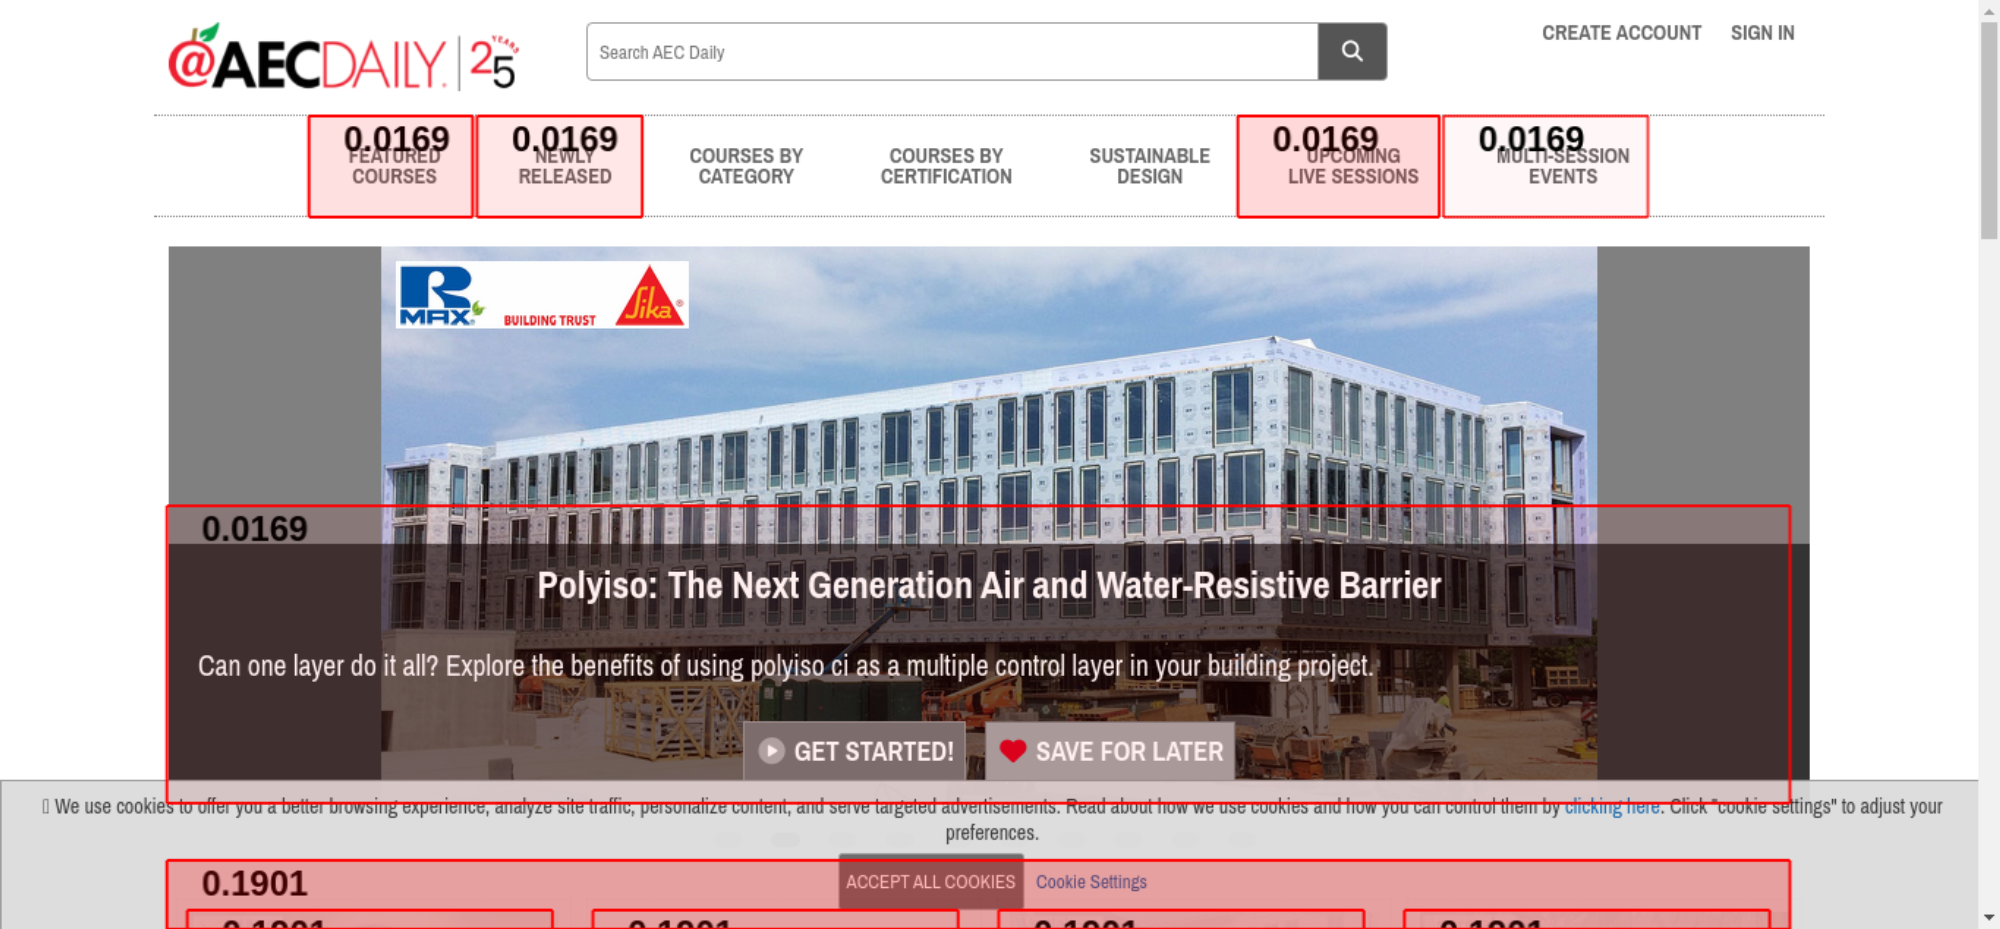2000x929 pixels.
Task: Click the play icon on Get Started
Action: click(x=771, y=751)
